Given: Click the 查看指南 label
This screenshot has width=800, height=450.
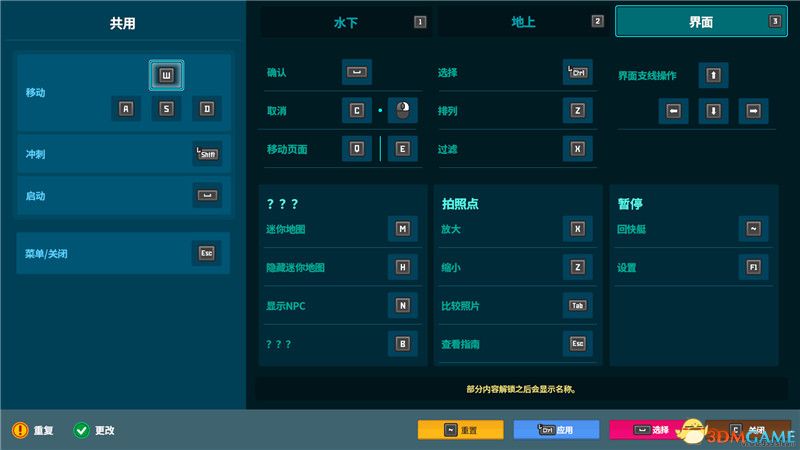Looking at the screenshot, I should pyautogui.click(x=460, y=344).
